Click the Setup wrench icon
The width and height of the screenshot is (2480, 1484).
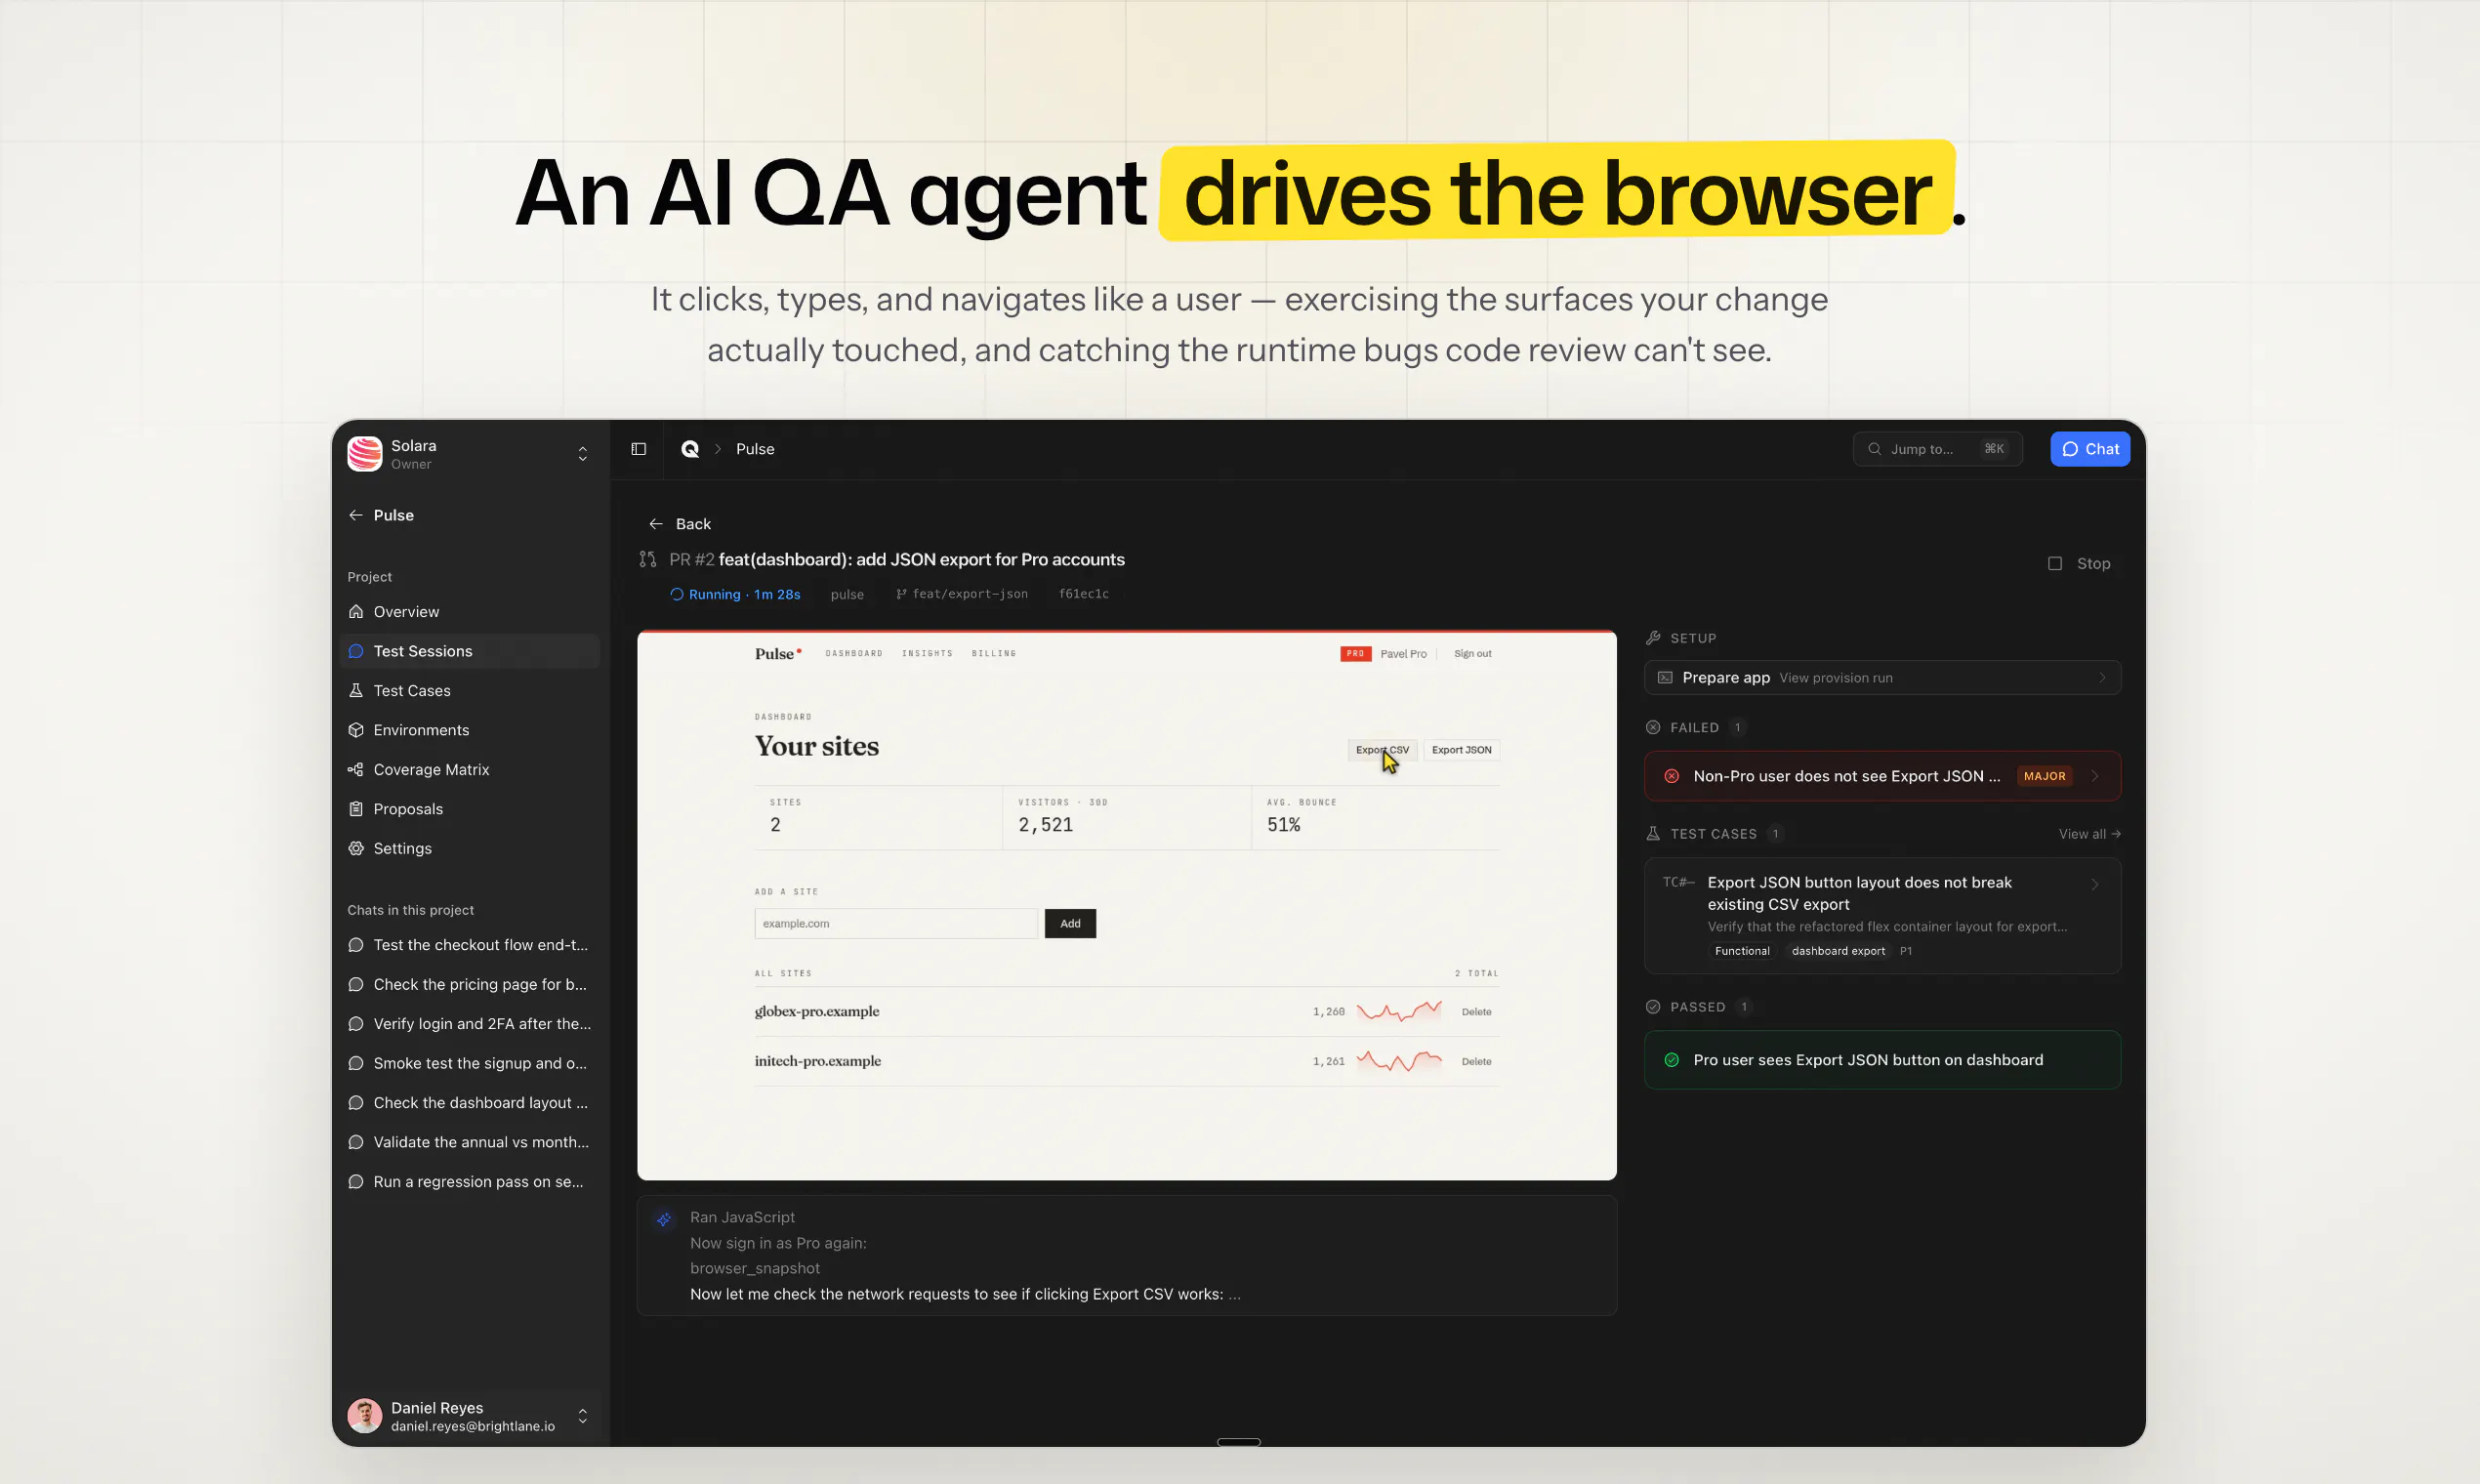(1653, 638)
